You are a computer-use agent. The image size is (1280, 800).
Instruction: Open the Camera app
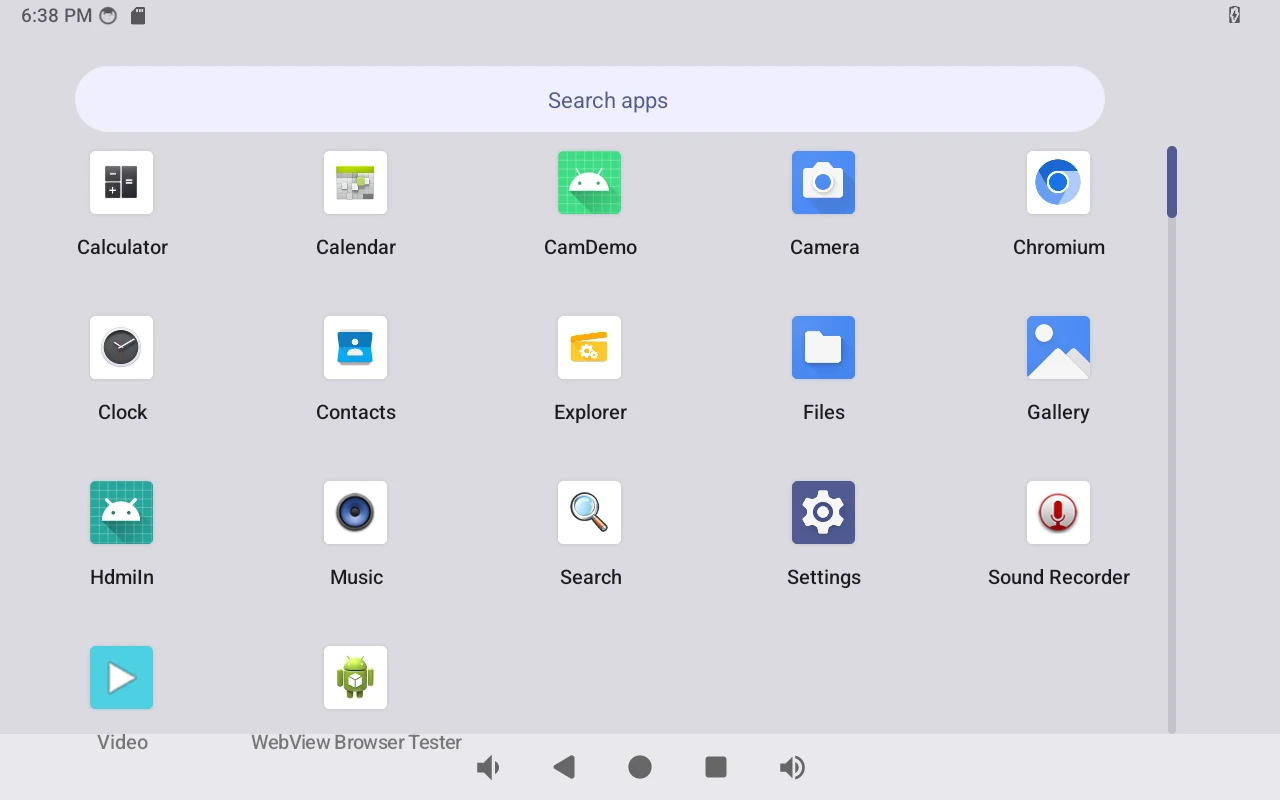[823, 182]
